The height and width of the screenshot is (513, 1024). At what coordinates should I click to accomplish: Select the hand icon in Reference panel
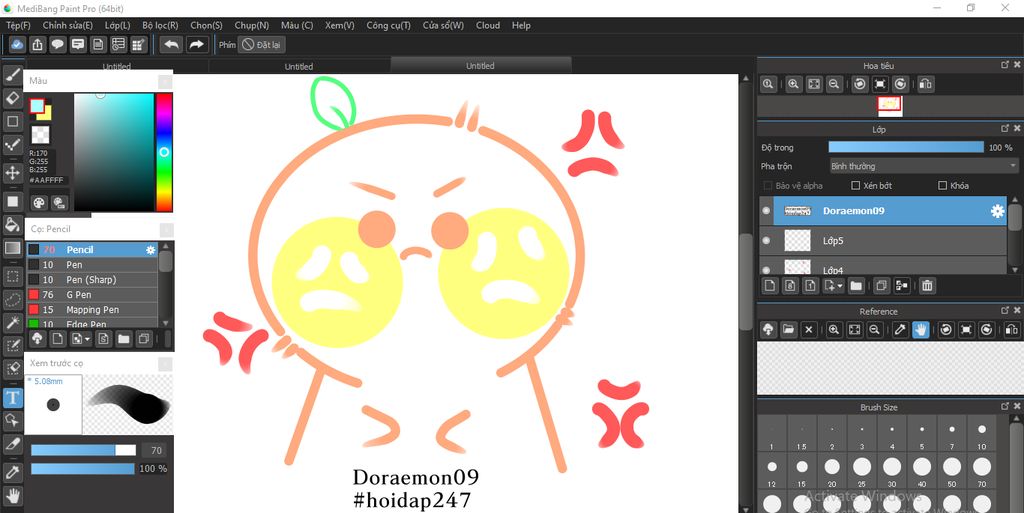click(x=921, y=330)
